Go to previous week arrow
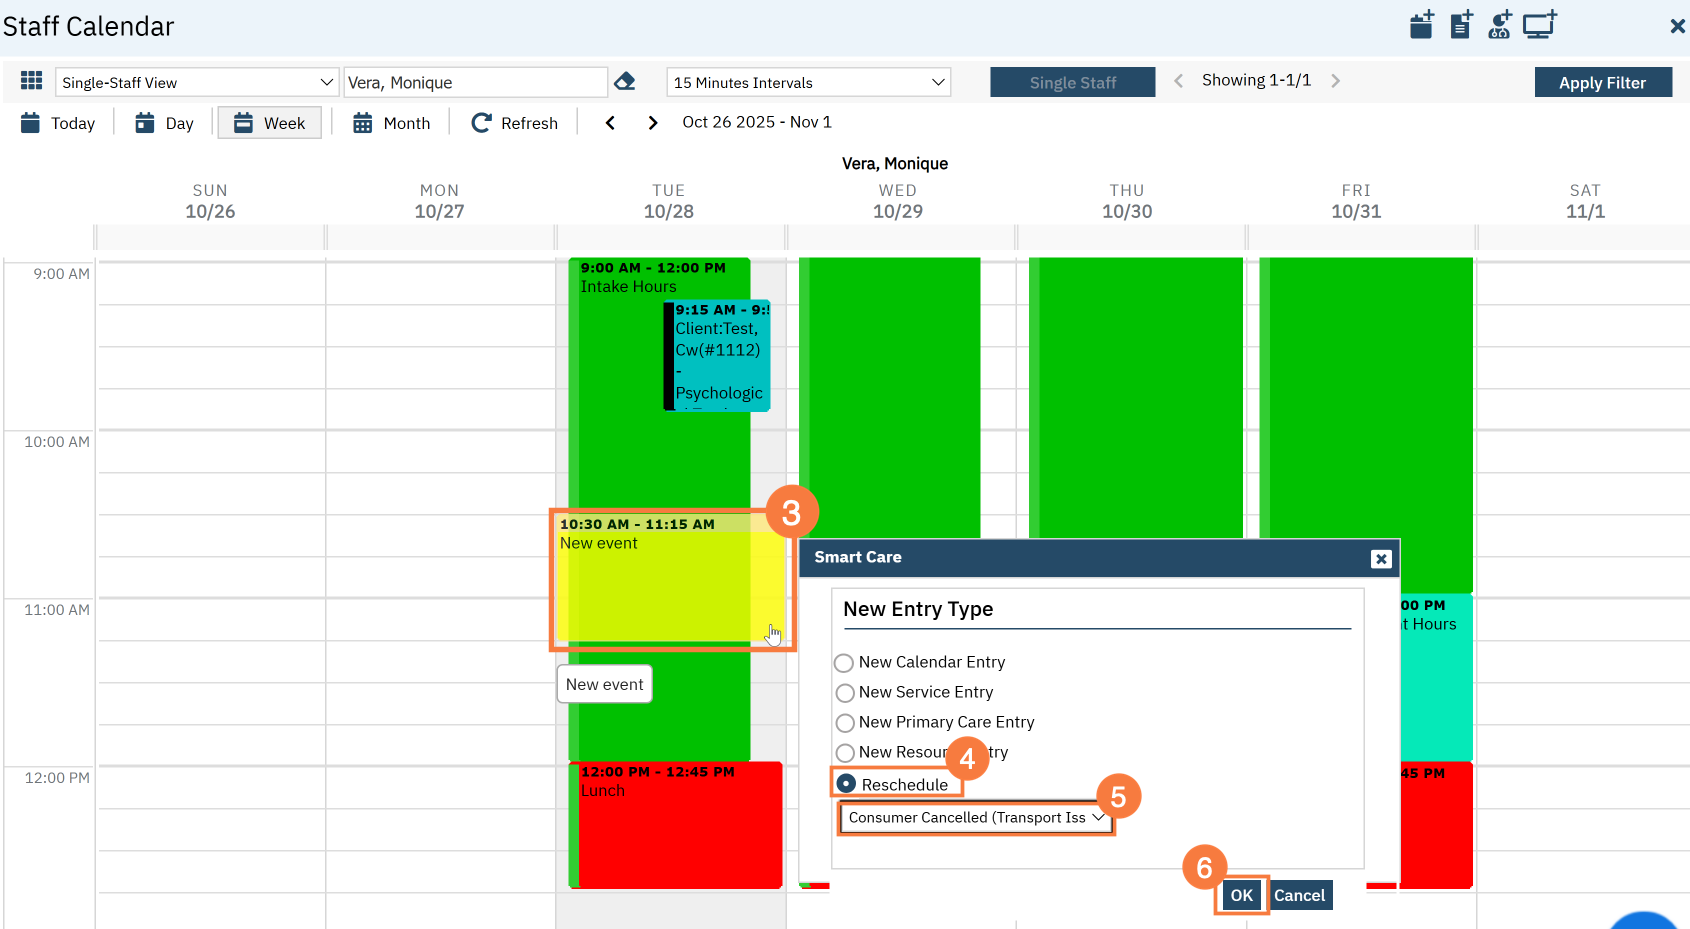The image size is (1690, 929). (x=610, y=123)
